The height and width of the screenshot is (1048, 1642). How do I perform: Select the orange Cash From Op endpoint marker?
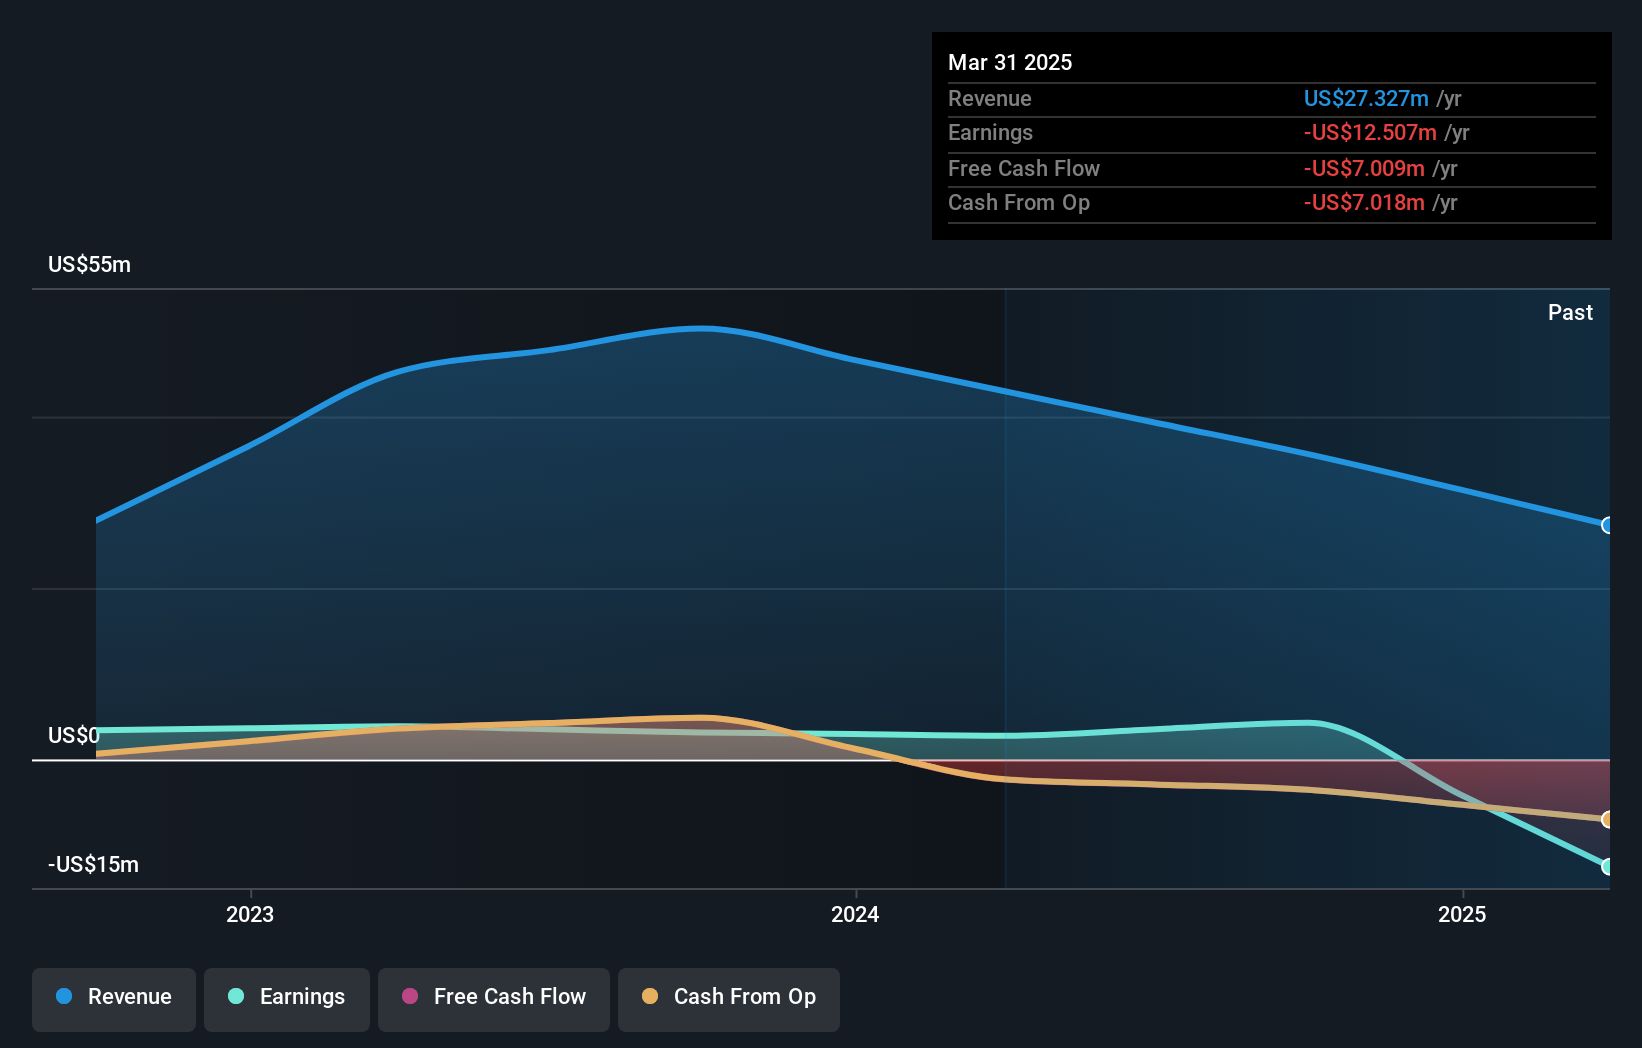(x=1607, y=820)
